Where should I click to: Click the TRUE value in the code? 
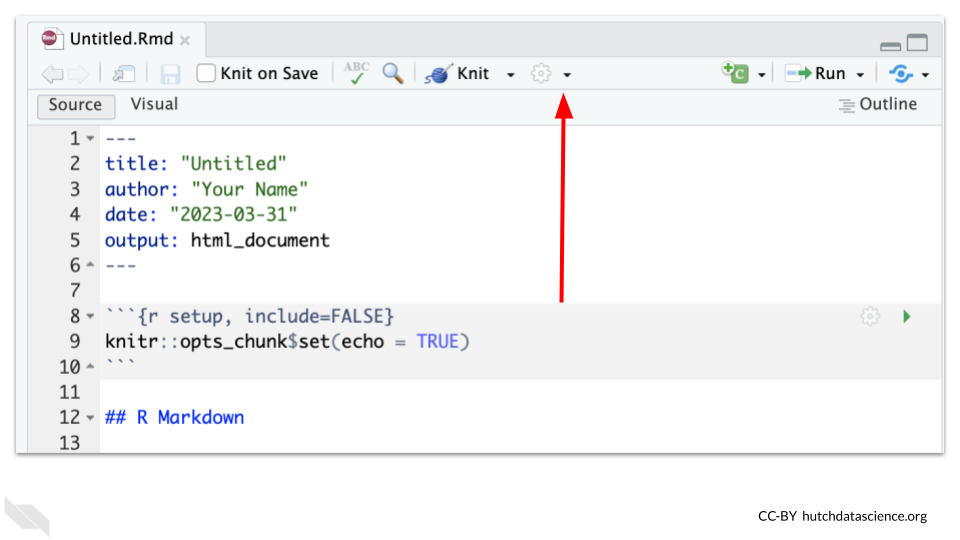(x=438, y=342)
